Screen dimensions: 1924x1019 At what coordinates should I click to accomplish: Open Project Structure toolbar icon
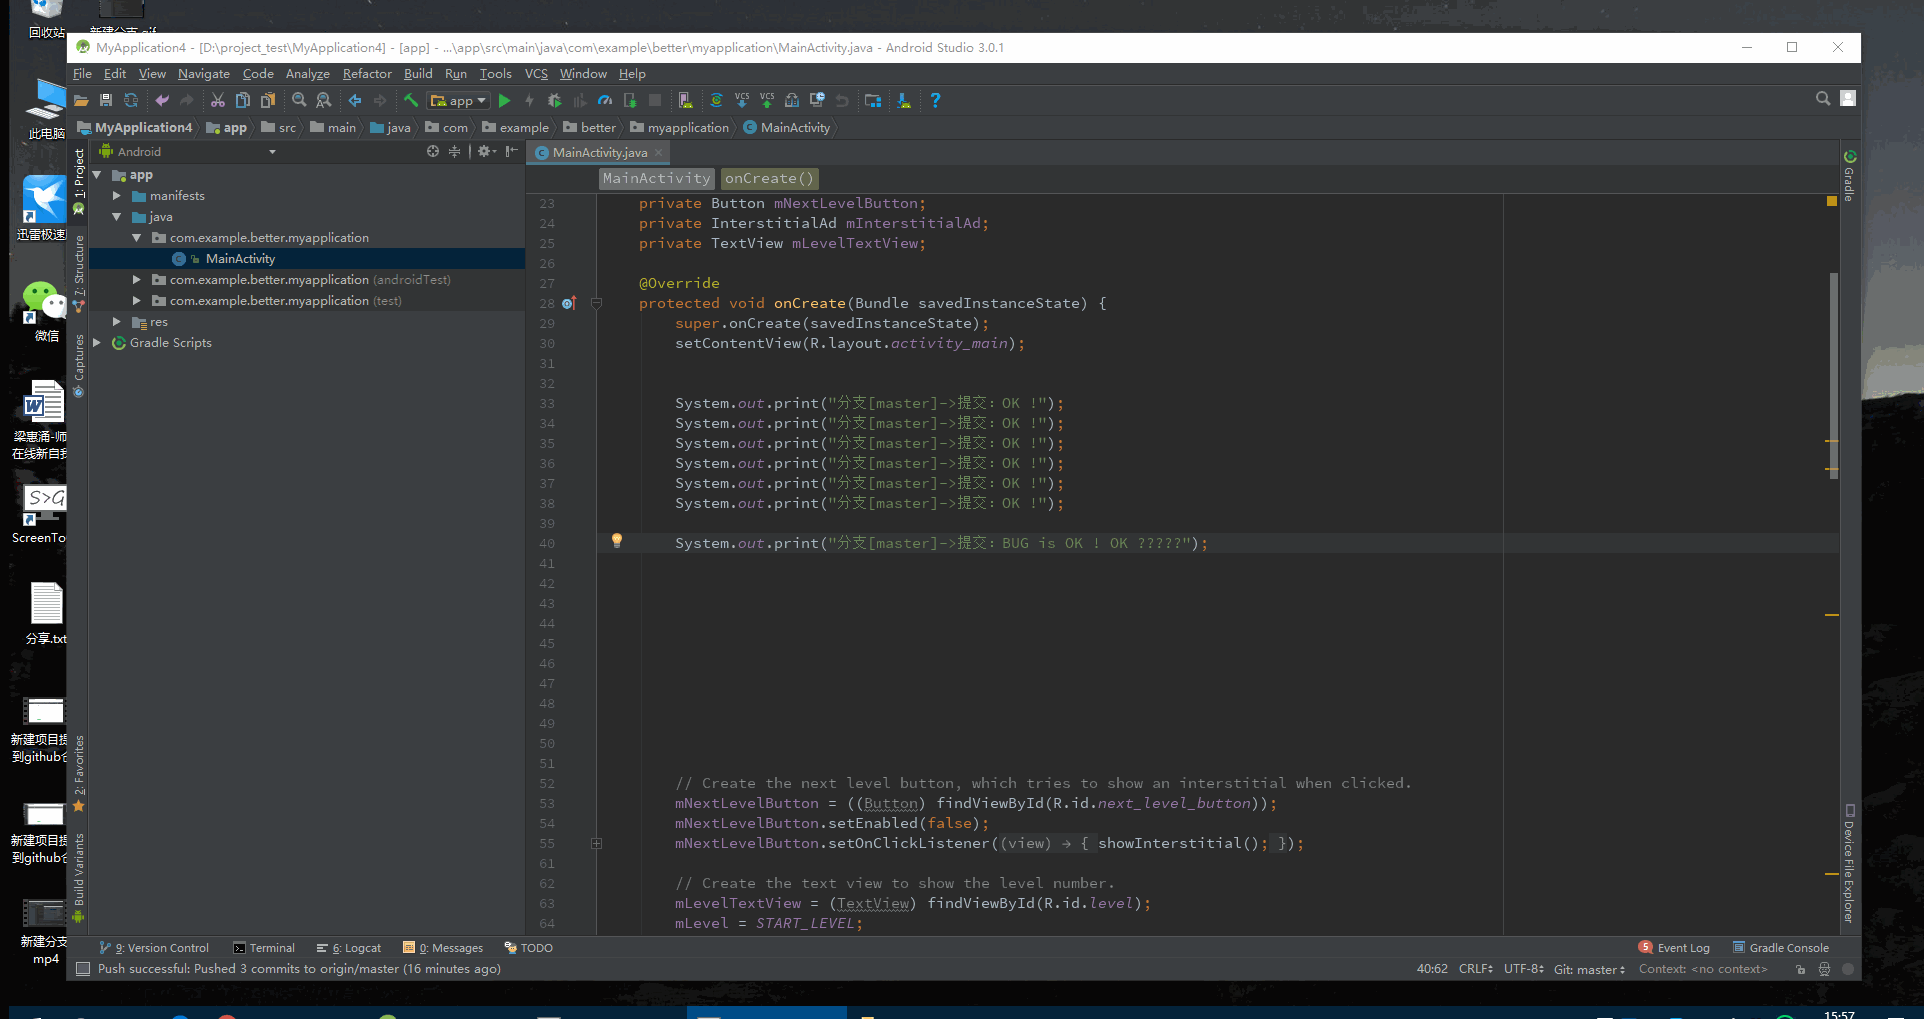873,101
